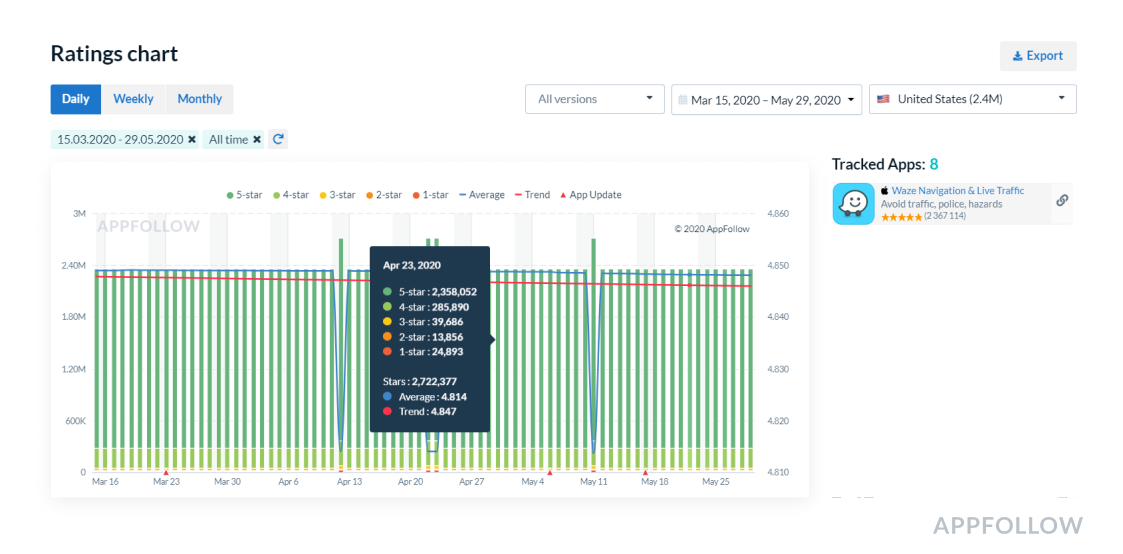Switch to Weekly view
This screenshot has width=1123, height=554.
(x=133, y=99)
